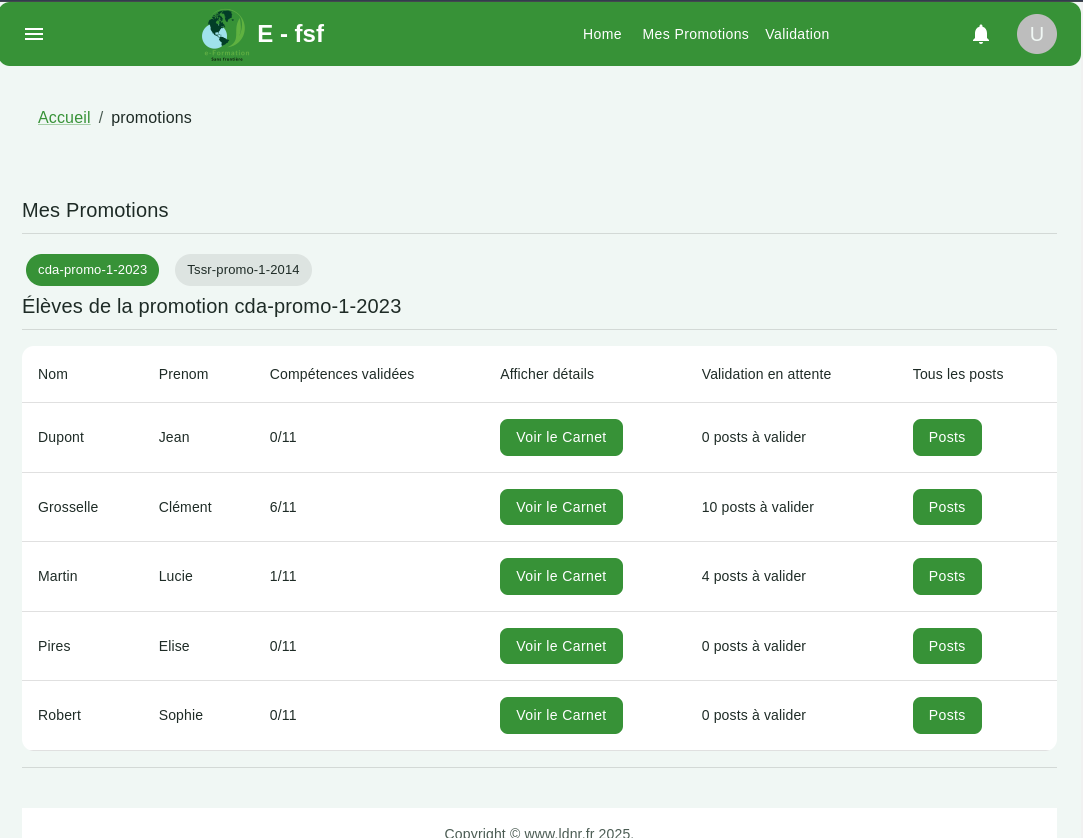This screenshot has height=838, width=1083.
Task: Open the user avatar menu
Action: point(1036,34)
